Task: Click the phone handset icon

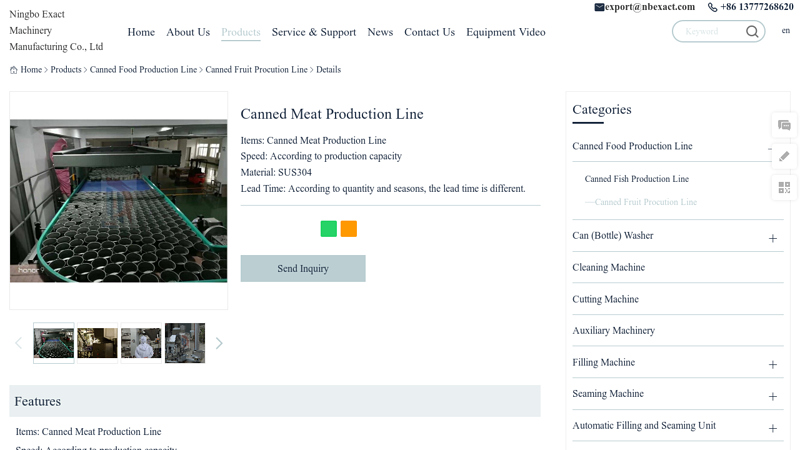Action: point(712,7)
